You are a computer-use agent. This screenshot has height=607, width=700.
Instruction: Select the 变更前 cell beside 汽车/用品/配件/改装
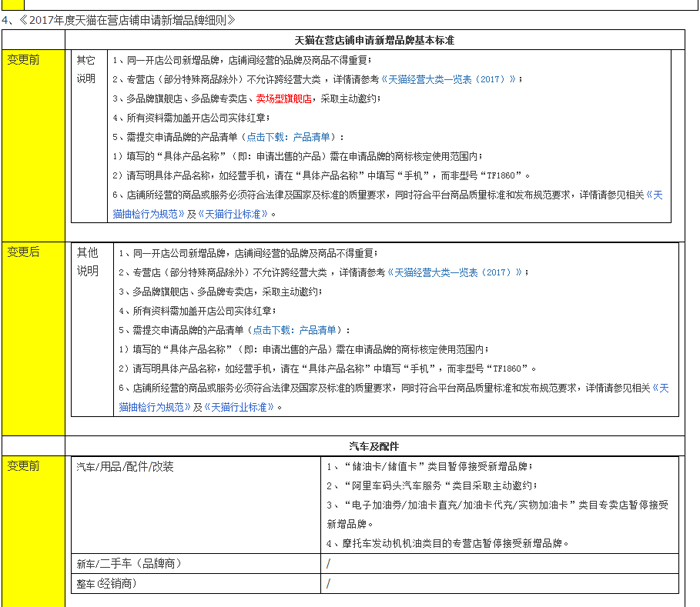click(33, 531)
